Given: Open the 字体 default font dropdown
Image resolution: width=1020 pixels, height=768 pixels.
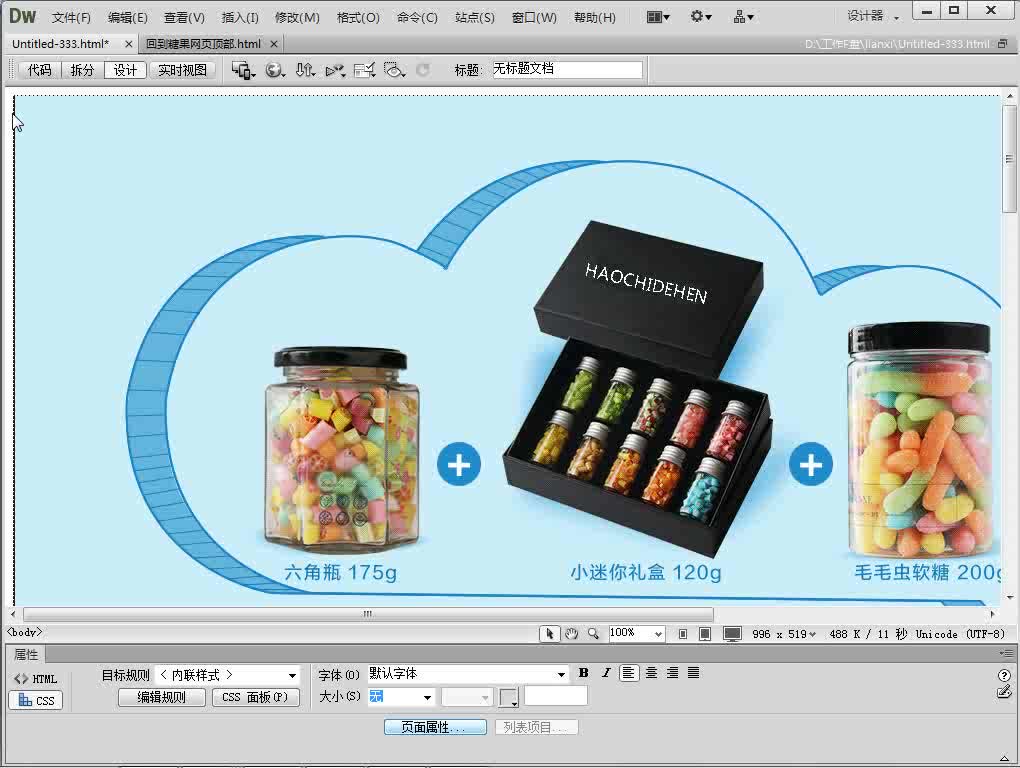Looking at the screenshot, I should (467, 674).
